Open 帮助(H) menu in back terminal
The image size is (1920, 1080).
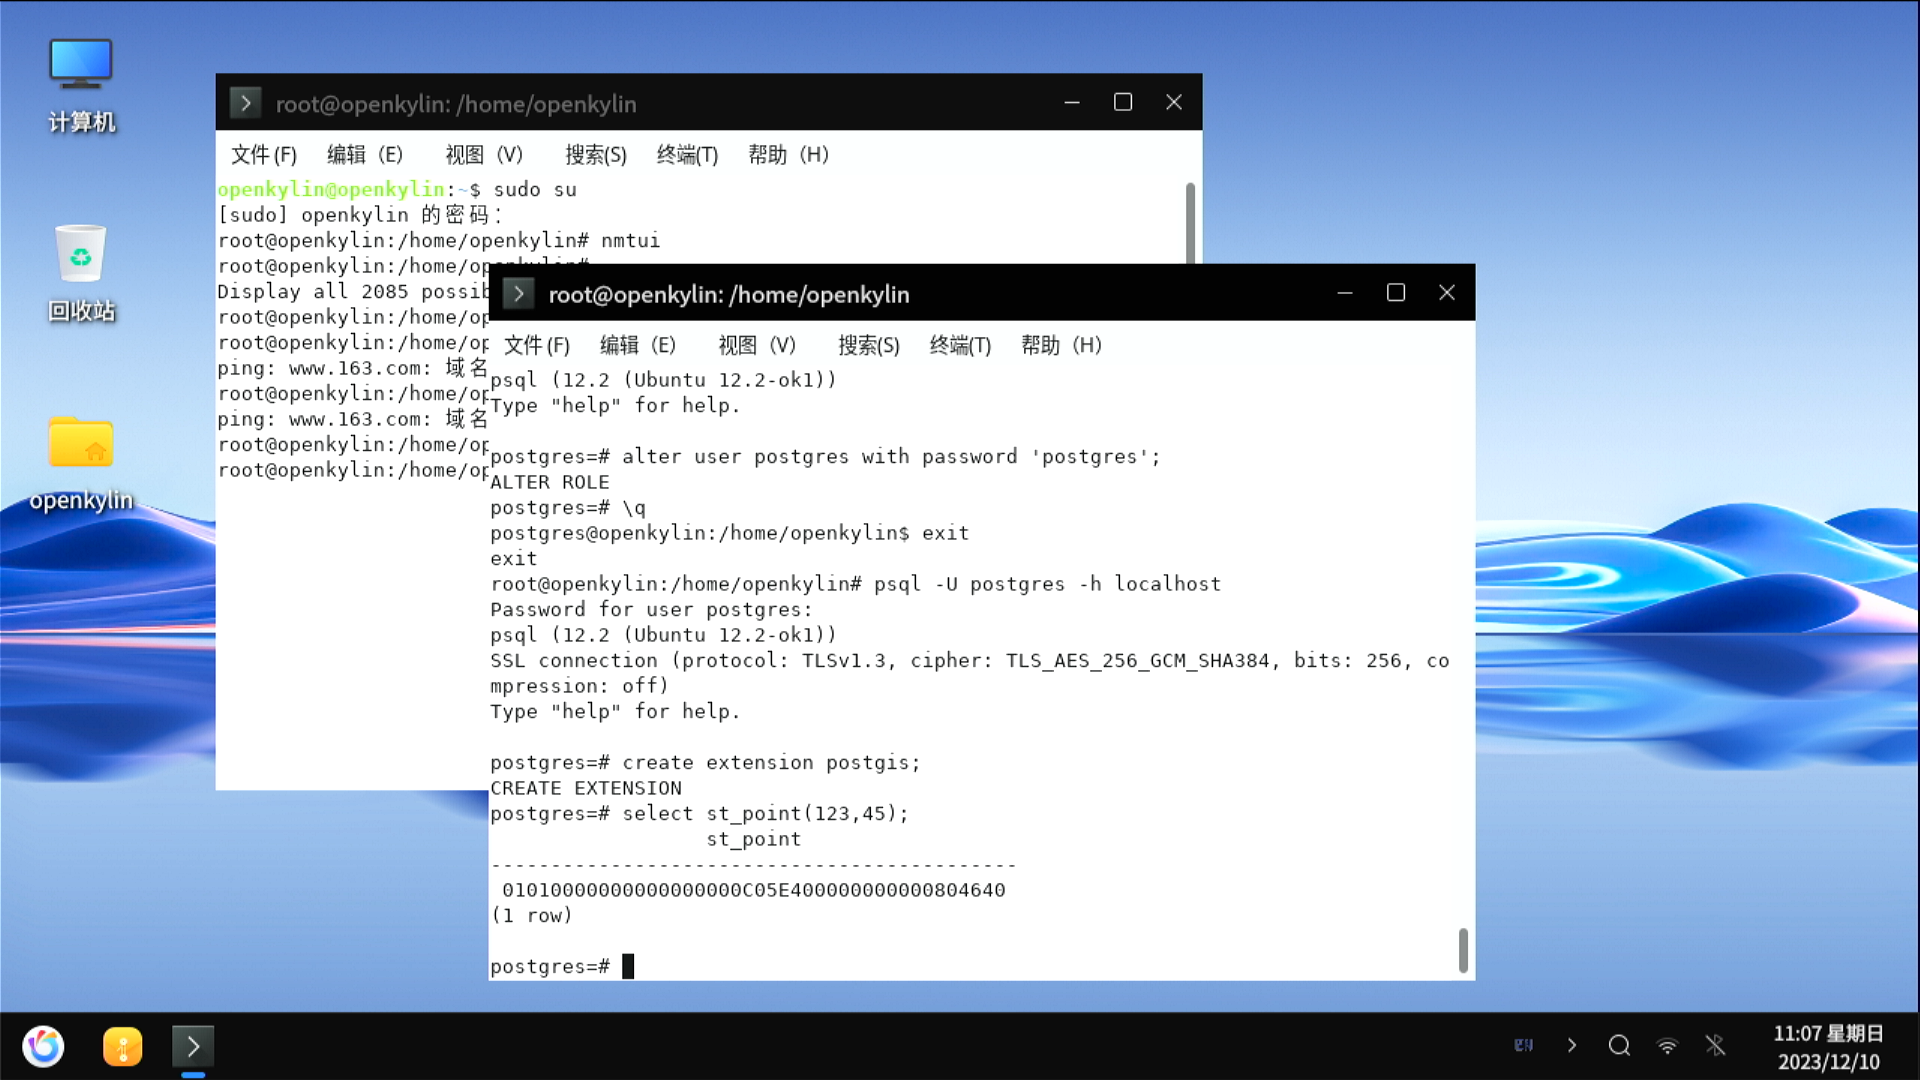click(x=788, y=155)
